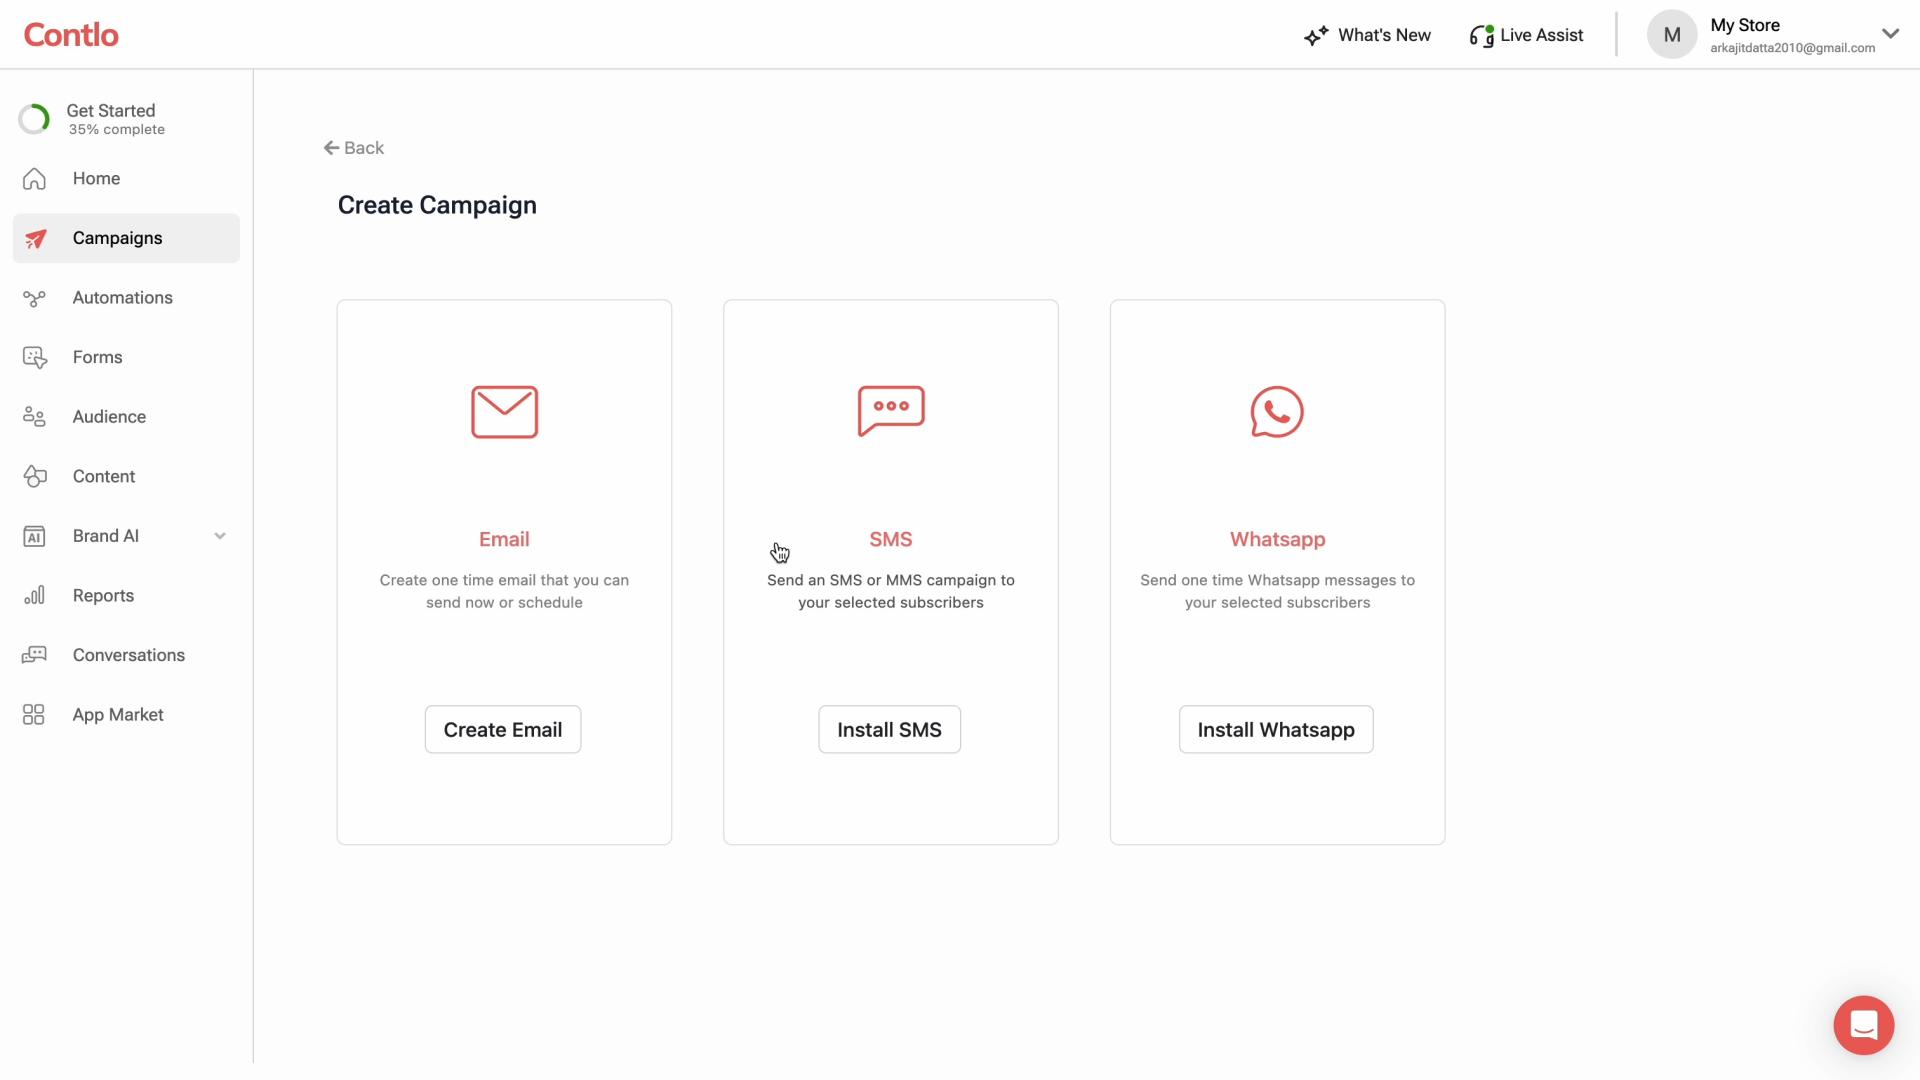This screenshot has width=1920, height=1080.
Task: Open the Audience section
Action: (x=126, y=417)
